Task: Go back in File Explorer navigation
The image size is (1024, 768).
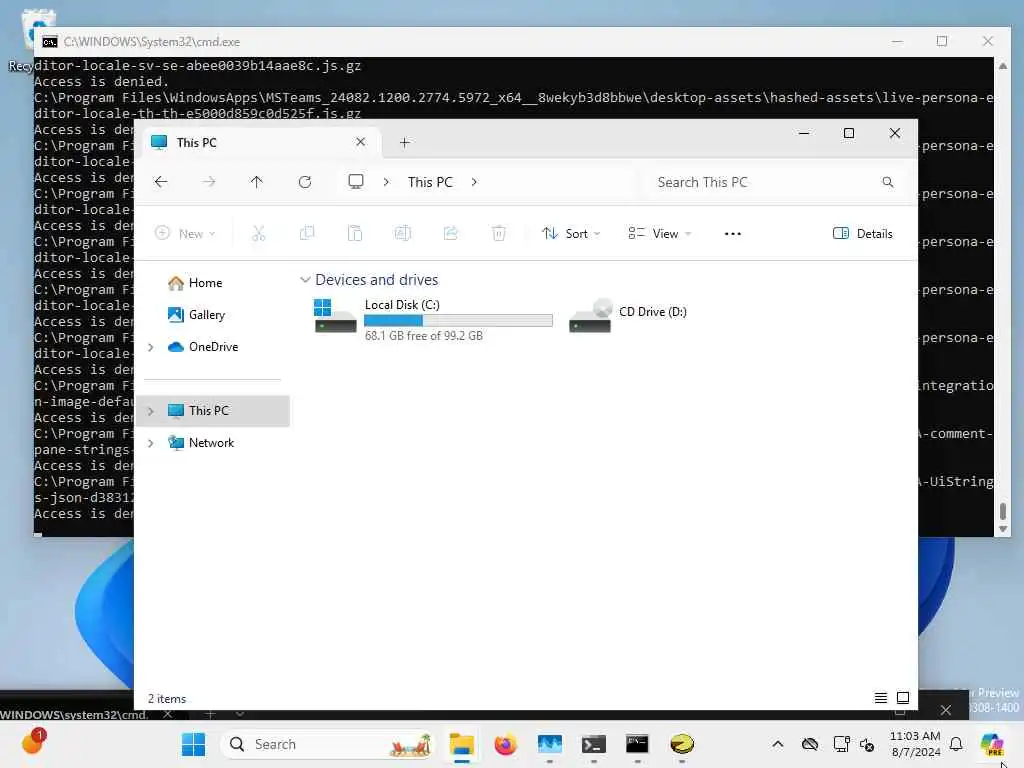Action: 161,182
